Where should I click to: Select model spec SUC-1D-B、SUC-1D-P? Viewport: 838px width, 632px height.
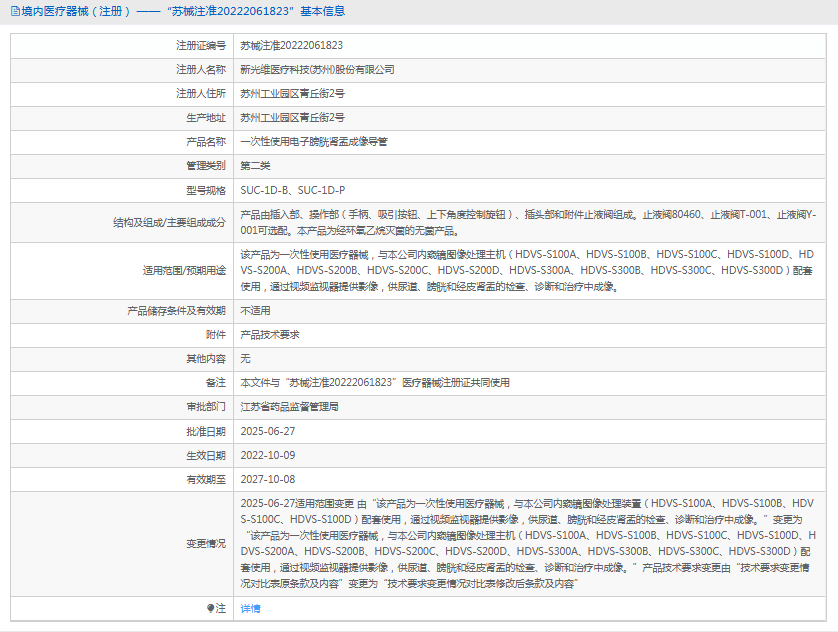[x=292, y=190]
